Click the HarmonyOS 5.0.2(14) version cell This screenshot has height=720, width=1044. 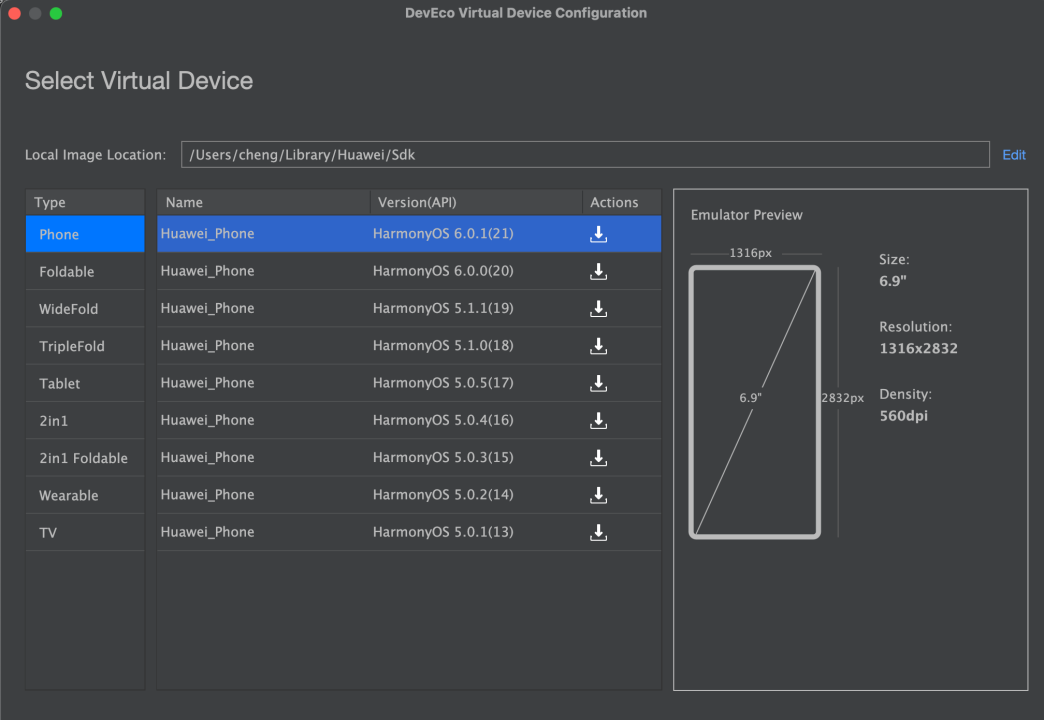(443, 495)
